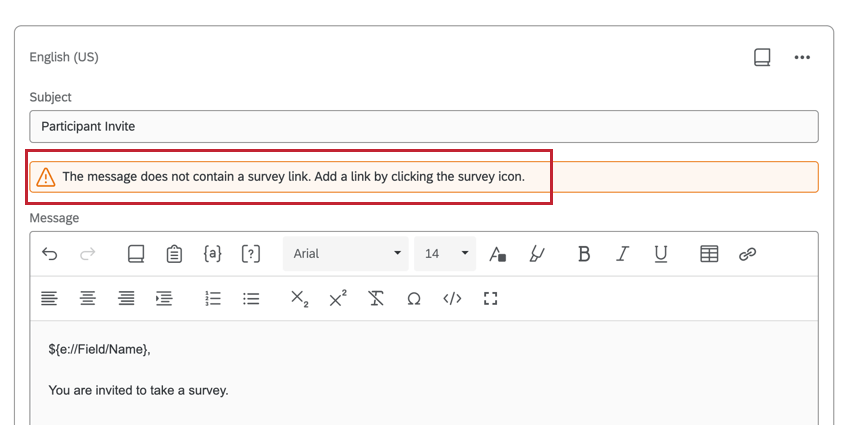This screenshot has height=425, width=850.
Task: Open the text color picker
Action: [x=498, y=254]
